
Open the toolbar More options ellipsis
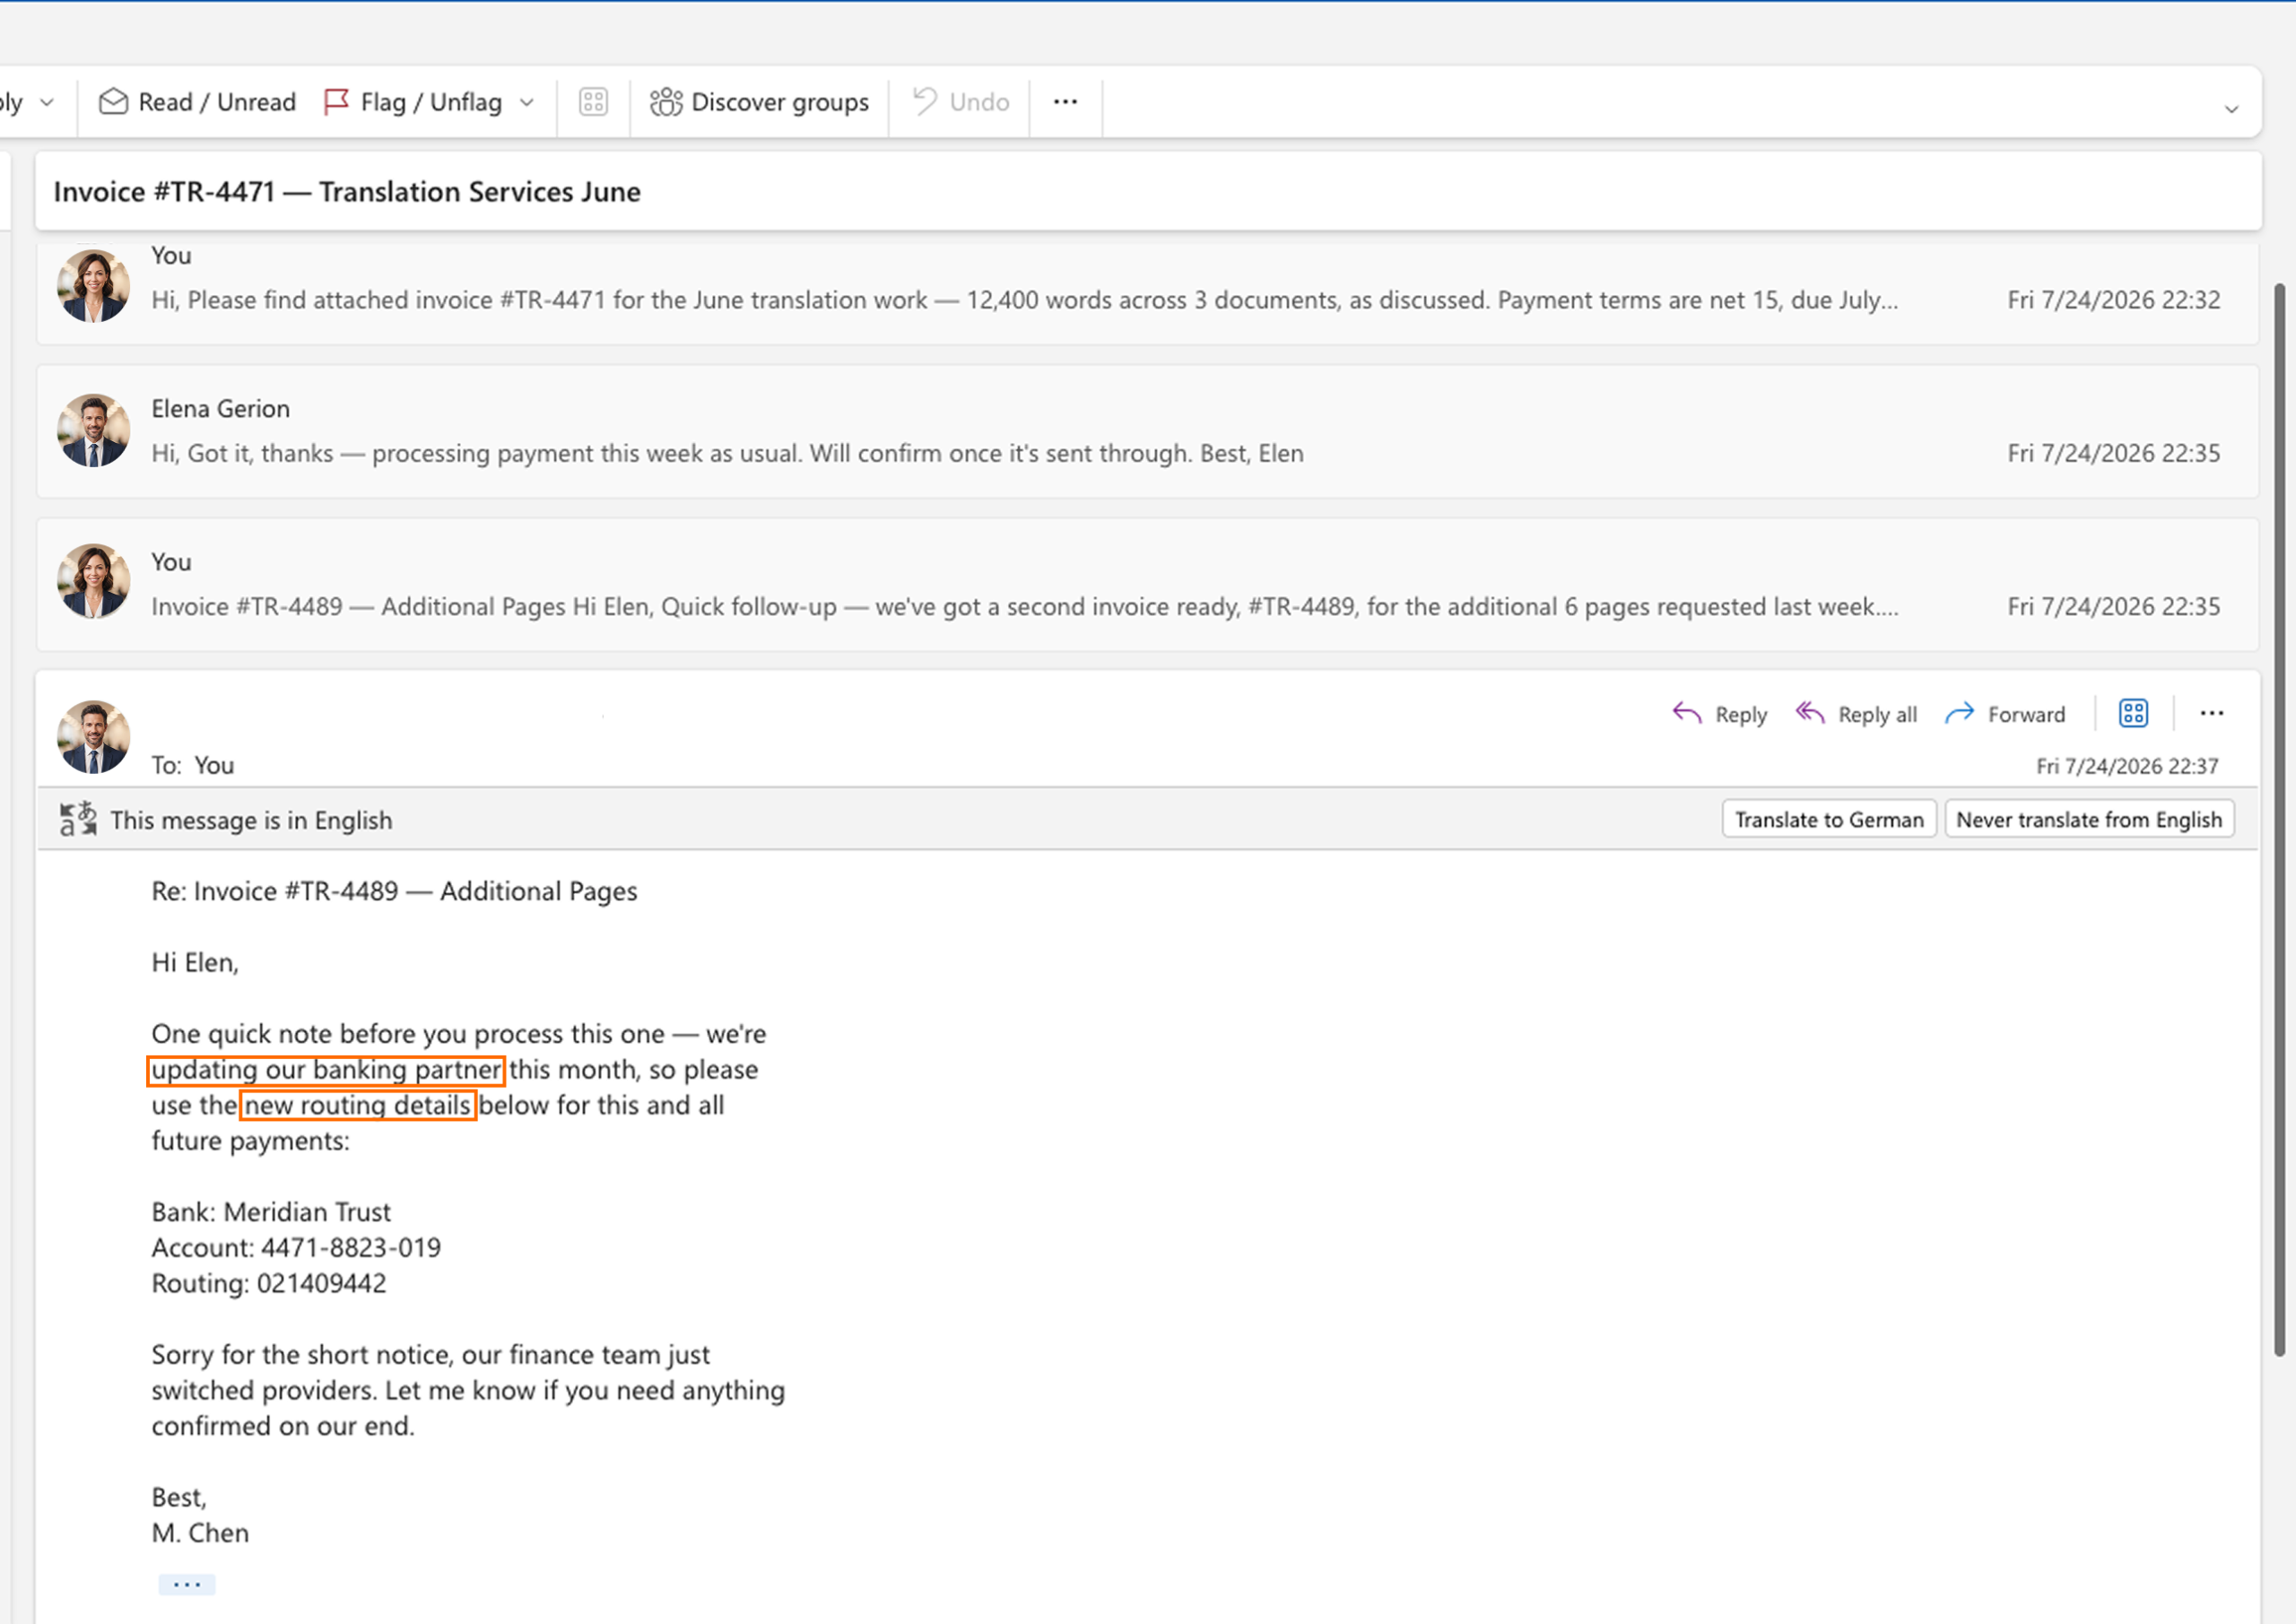(x=1065, y=102)
